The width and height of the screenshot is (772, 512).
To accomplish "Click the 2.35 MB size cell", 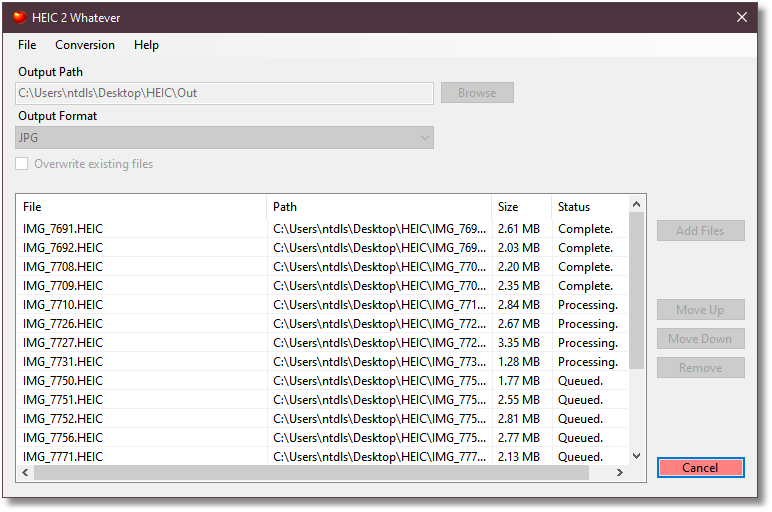I will [x=518, y=286].
